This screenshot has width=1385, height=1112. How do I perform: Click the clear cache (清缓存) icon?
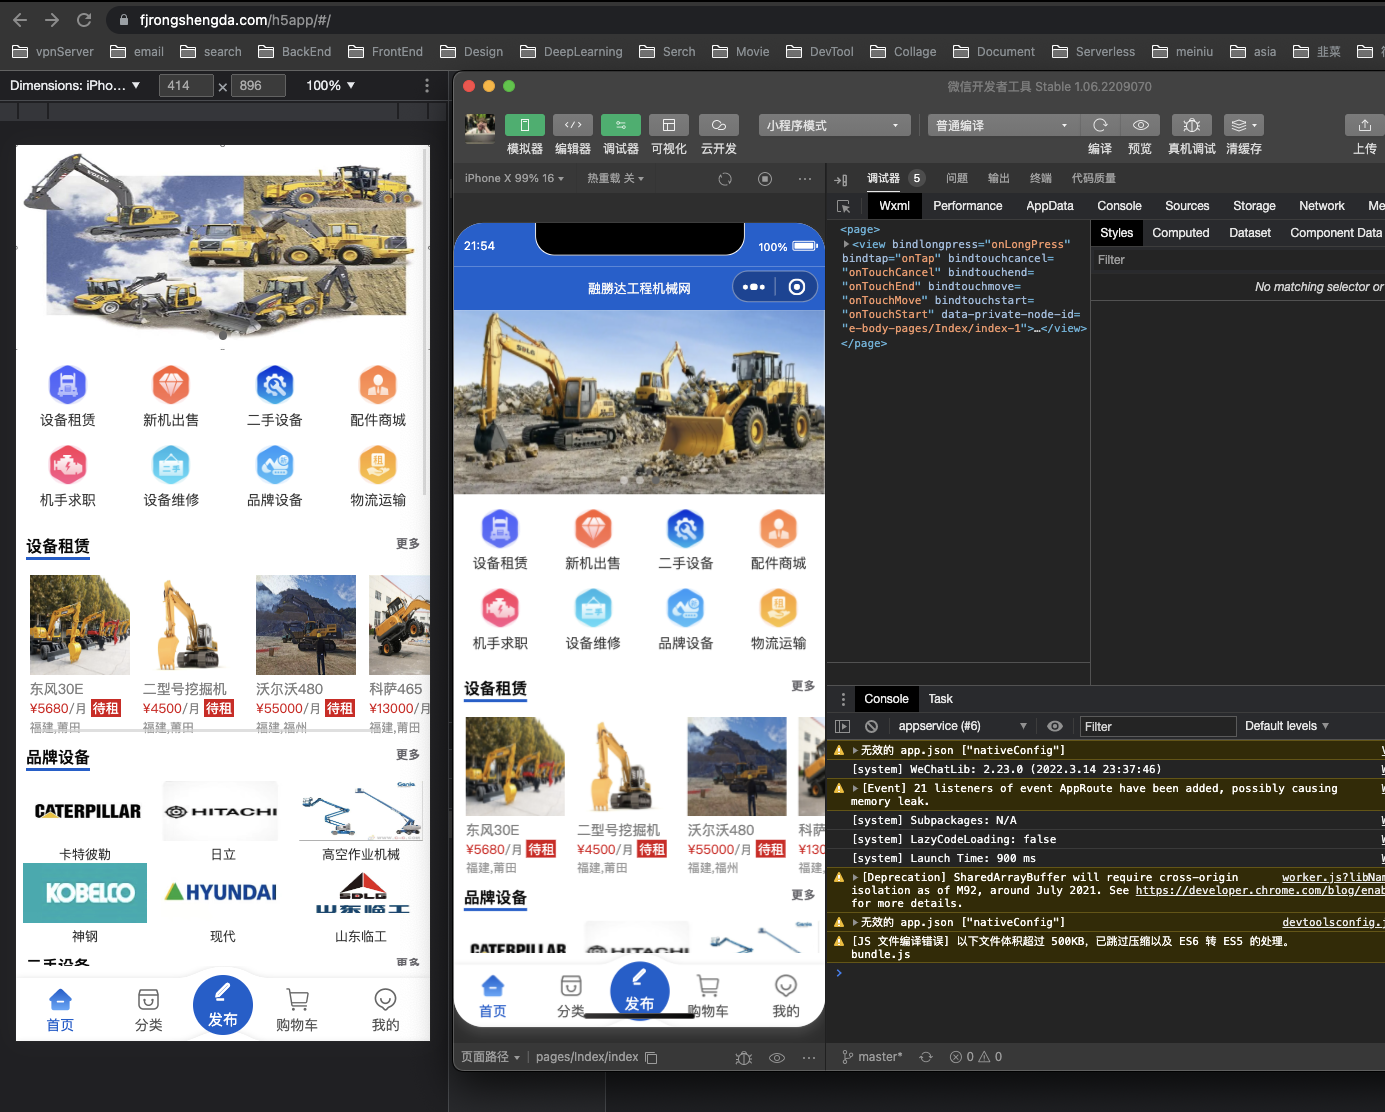[x=1244, y=125]
